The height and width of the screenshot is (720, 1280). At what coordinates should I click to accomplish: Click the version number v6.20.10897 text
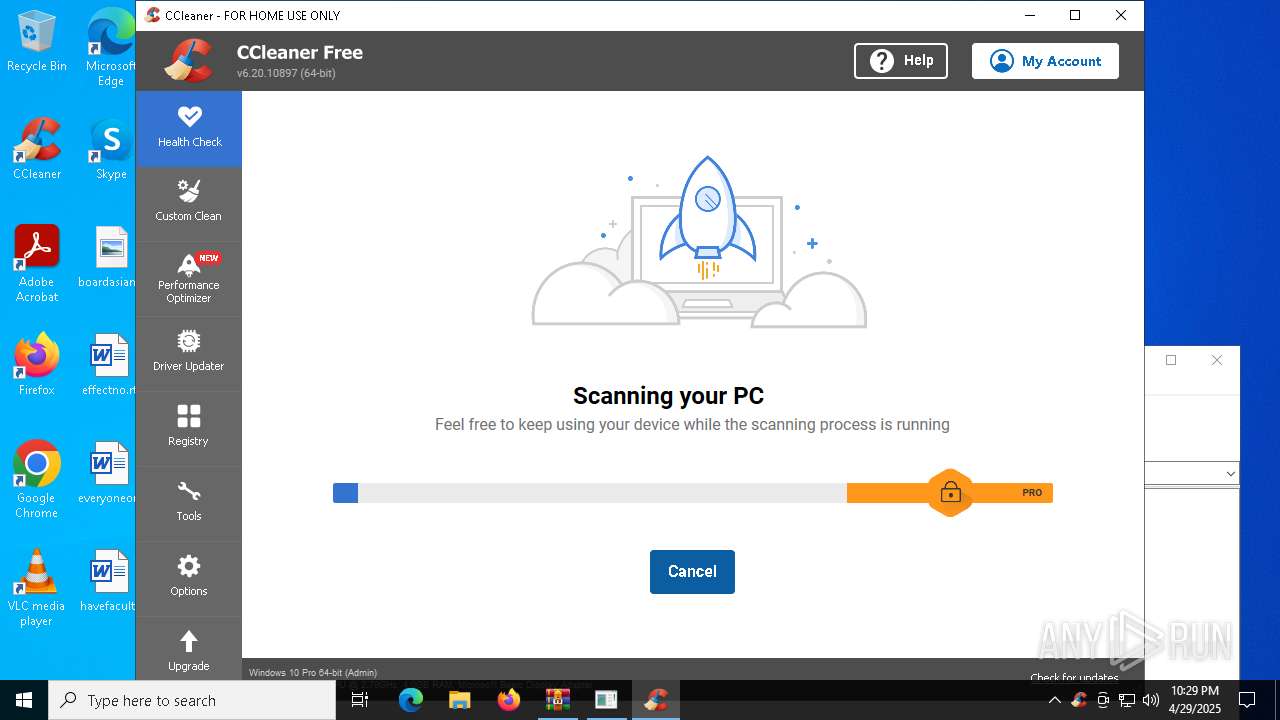click(286, 74)
